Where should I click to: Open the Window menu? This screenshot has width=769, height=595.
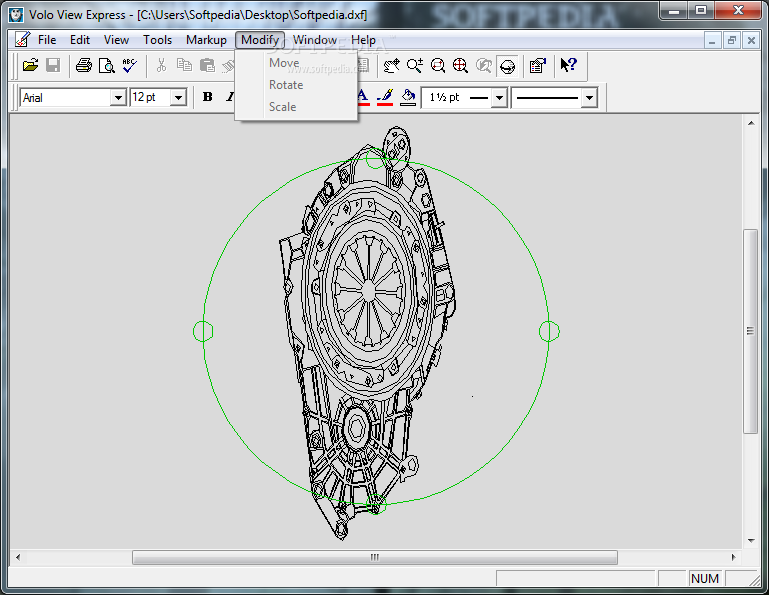pos(315,40)
